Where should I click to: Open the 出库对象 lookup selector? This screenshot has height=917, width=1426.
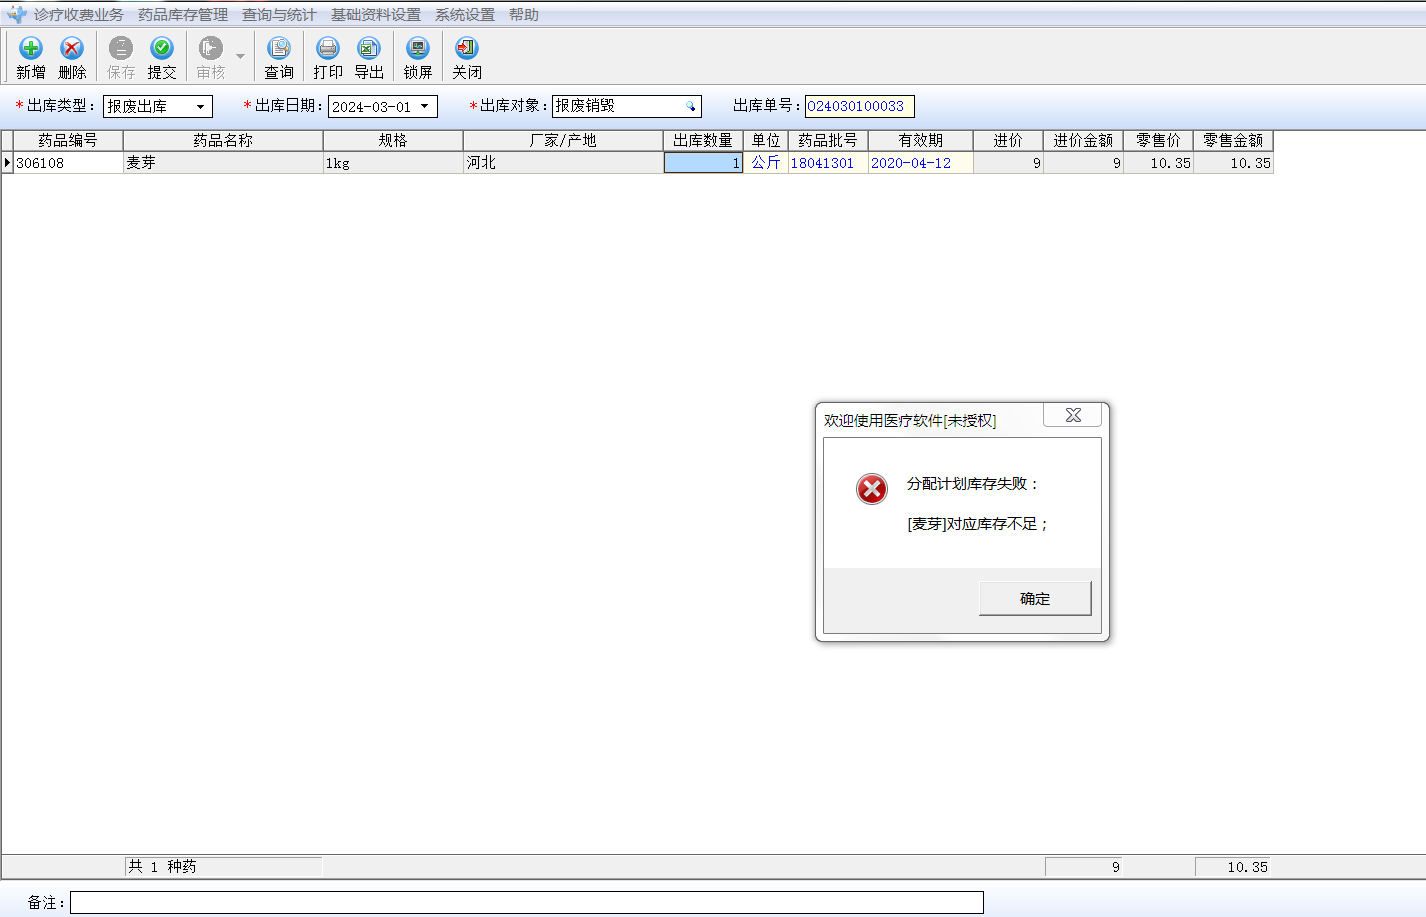click(x=690, y=107)
